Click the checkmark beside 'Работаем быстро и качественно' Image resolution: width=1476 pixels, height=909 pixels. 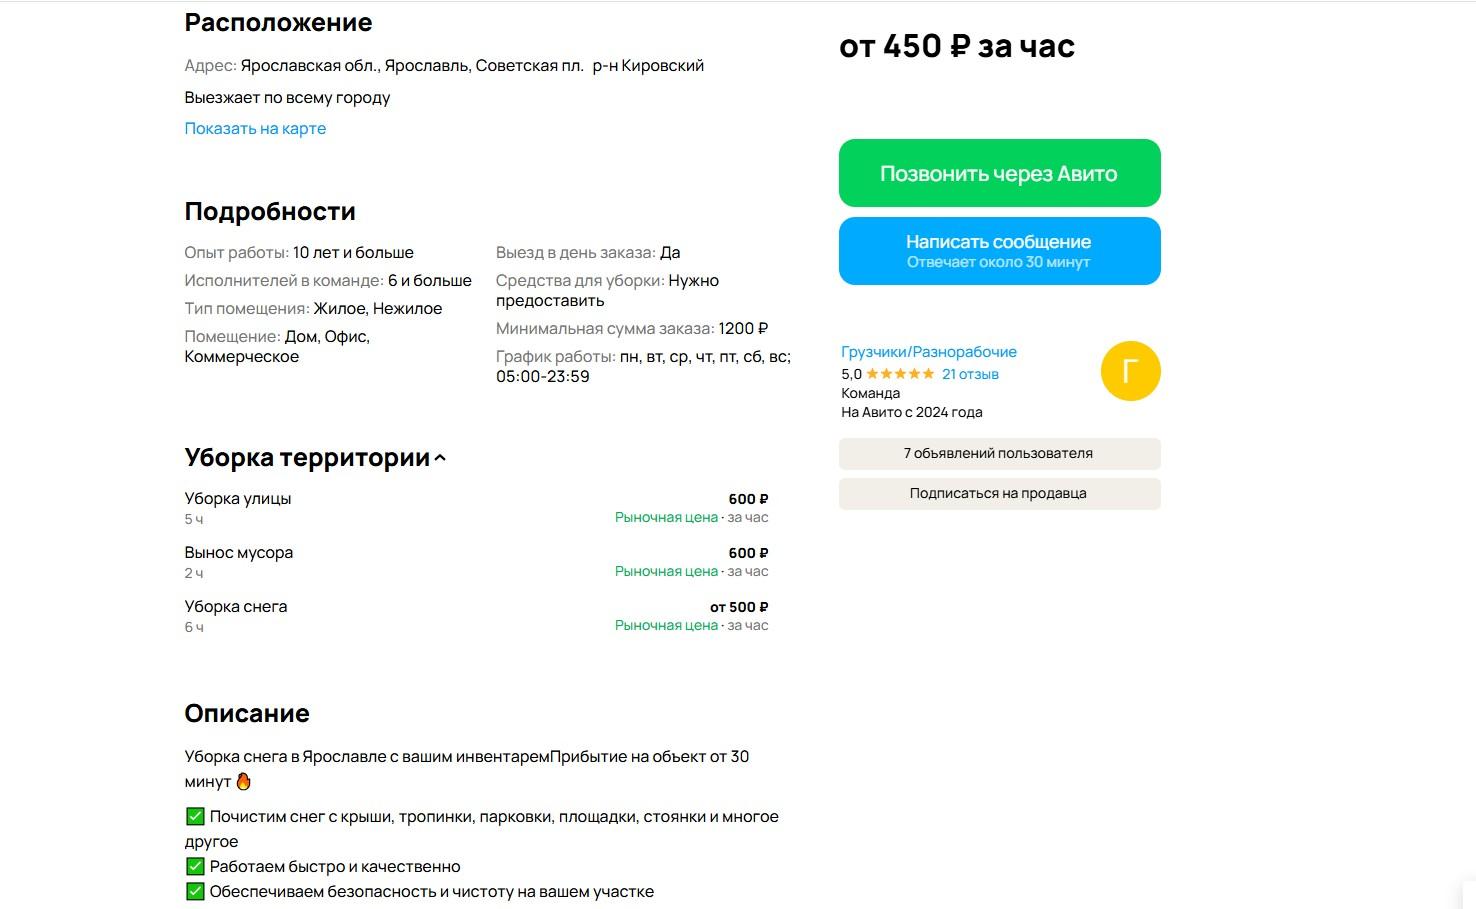tap(195, 866)
